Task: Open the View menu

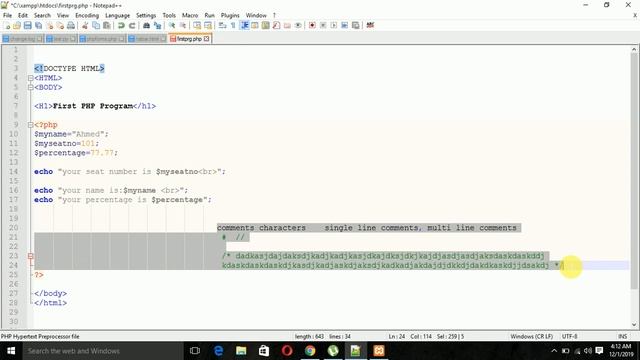Action: click(63, 16)
